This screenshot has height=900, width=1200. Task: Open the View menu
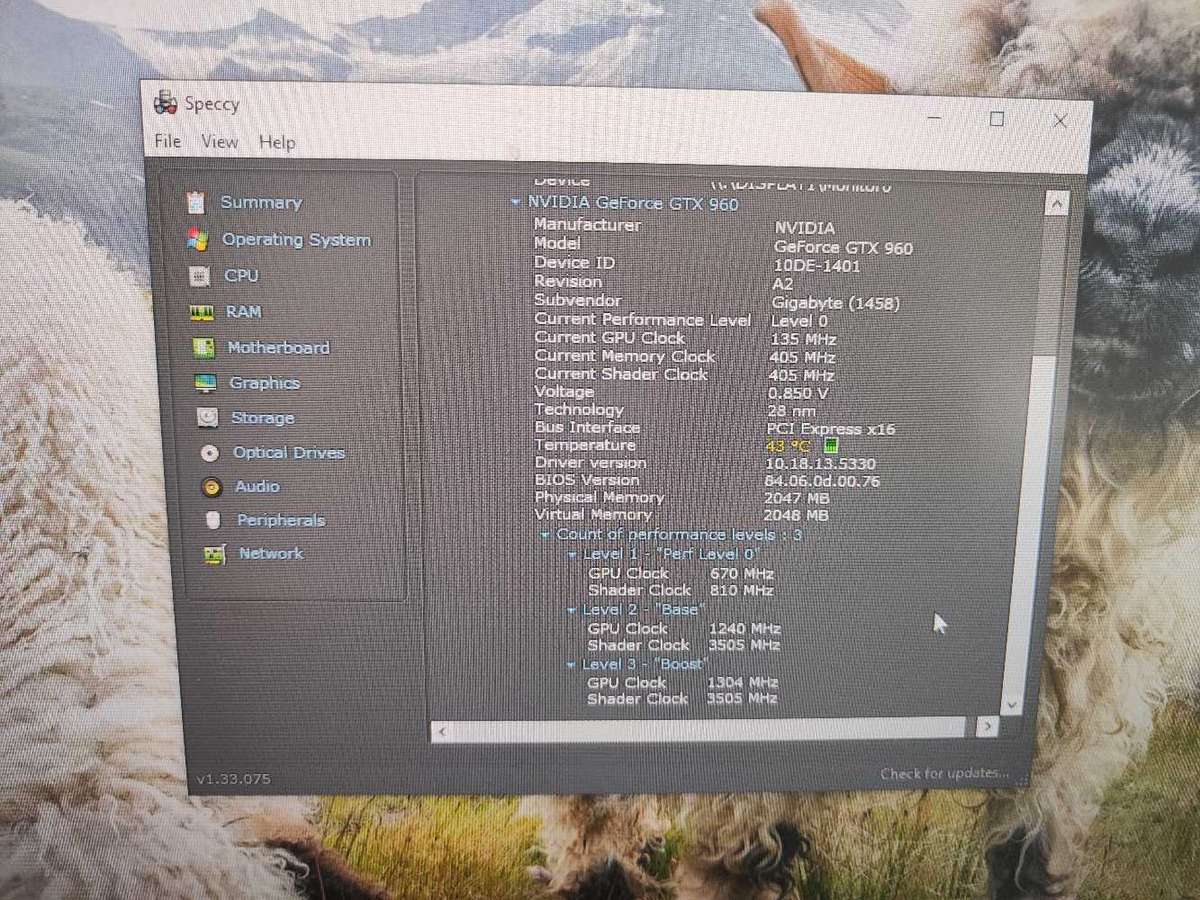pos(219,142)
